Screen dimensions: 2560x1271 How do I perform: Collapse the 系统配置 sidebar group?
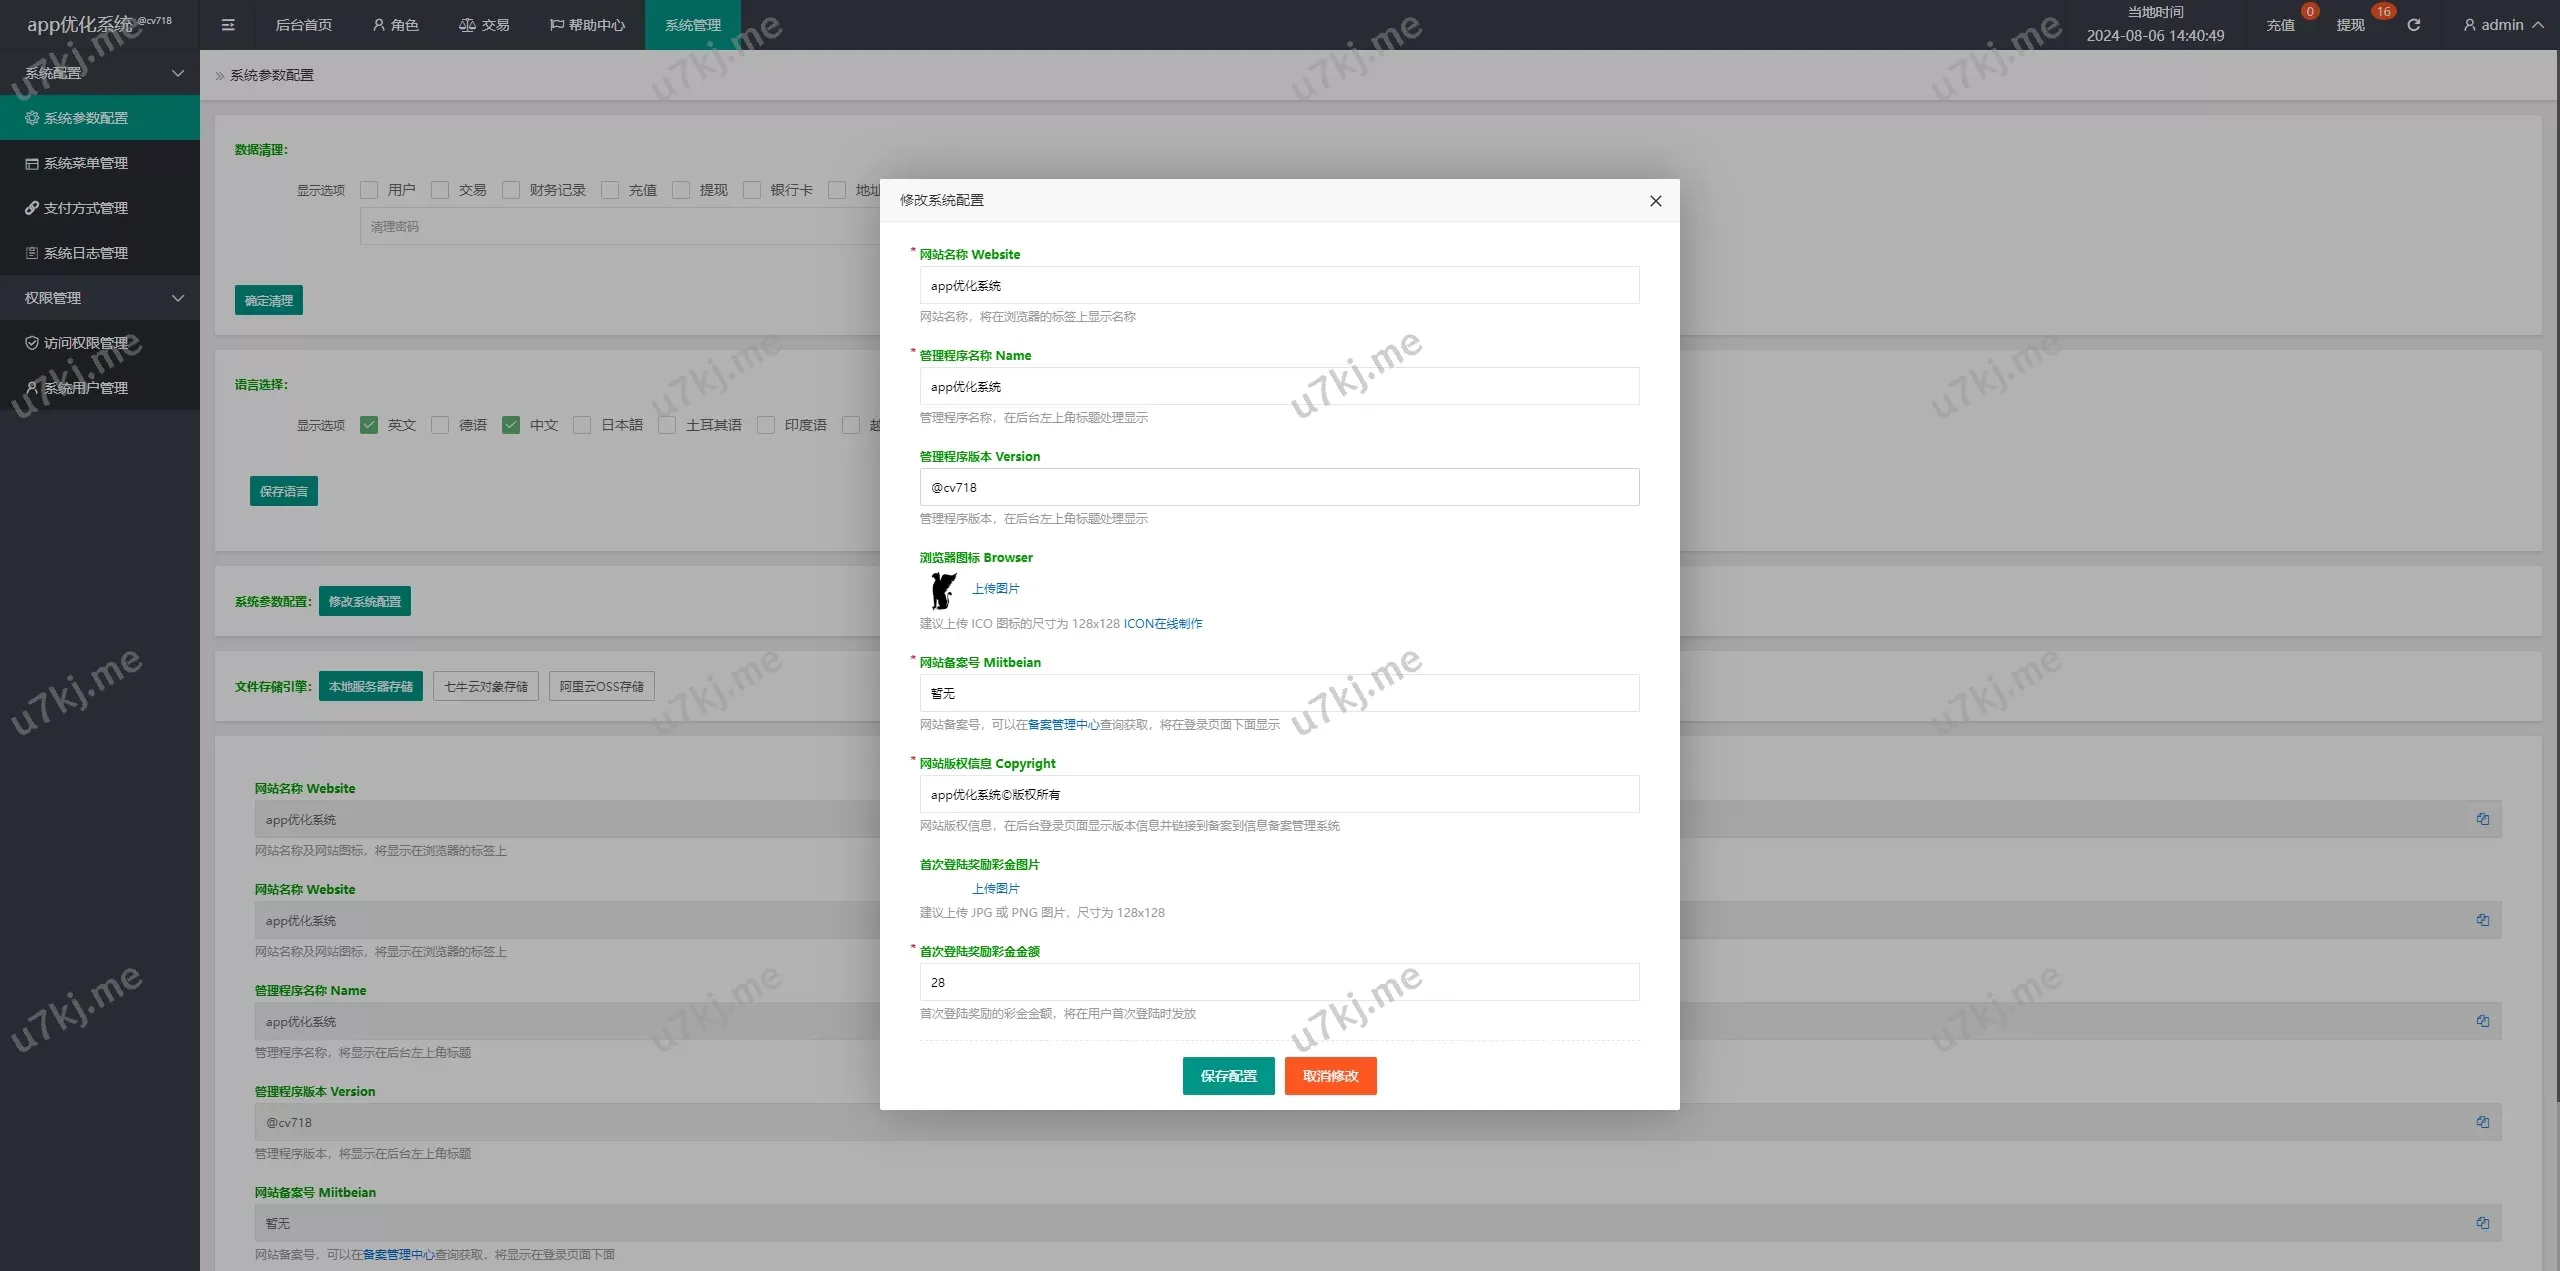coord(100,73)
